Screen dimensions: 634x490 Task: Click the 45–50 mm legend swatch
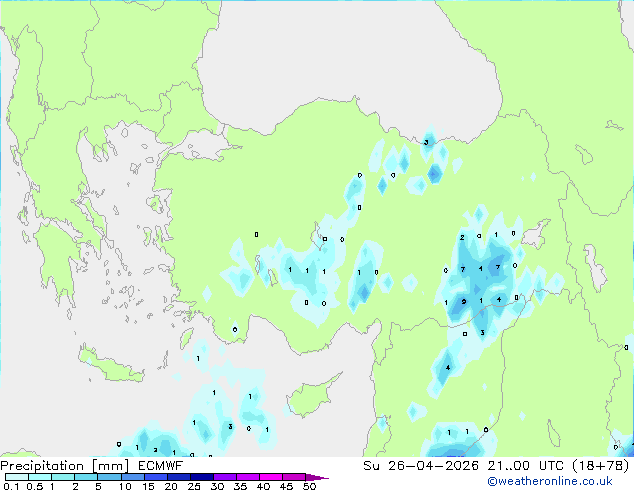pyautogui.click(x=294, y=477)
